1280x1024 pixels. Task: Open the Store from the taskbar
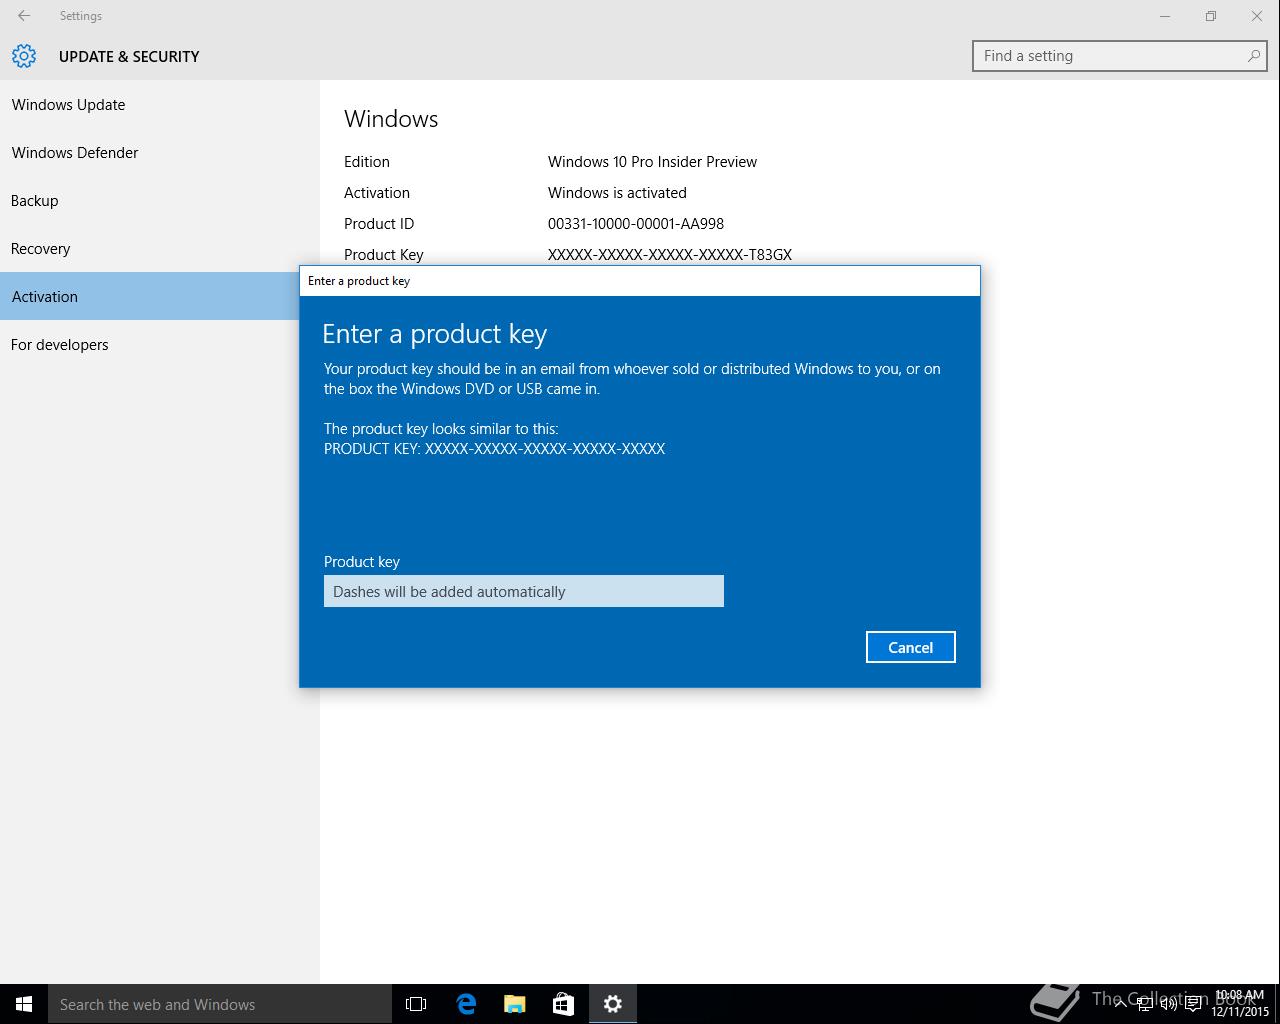[x=563, y=1004]
